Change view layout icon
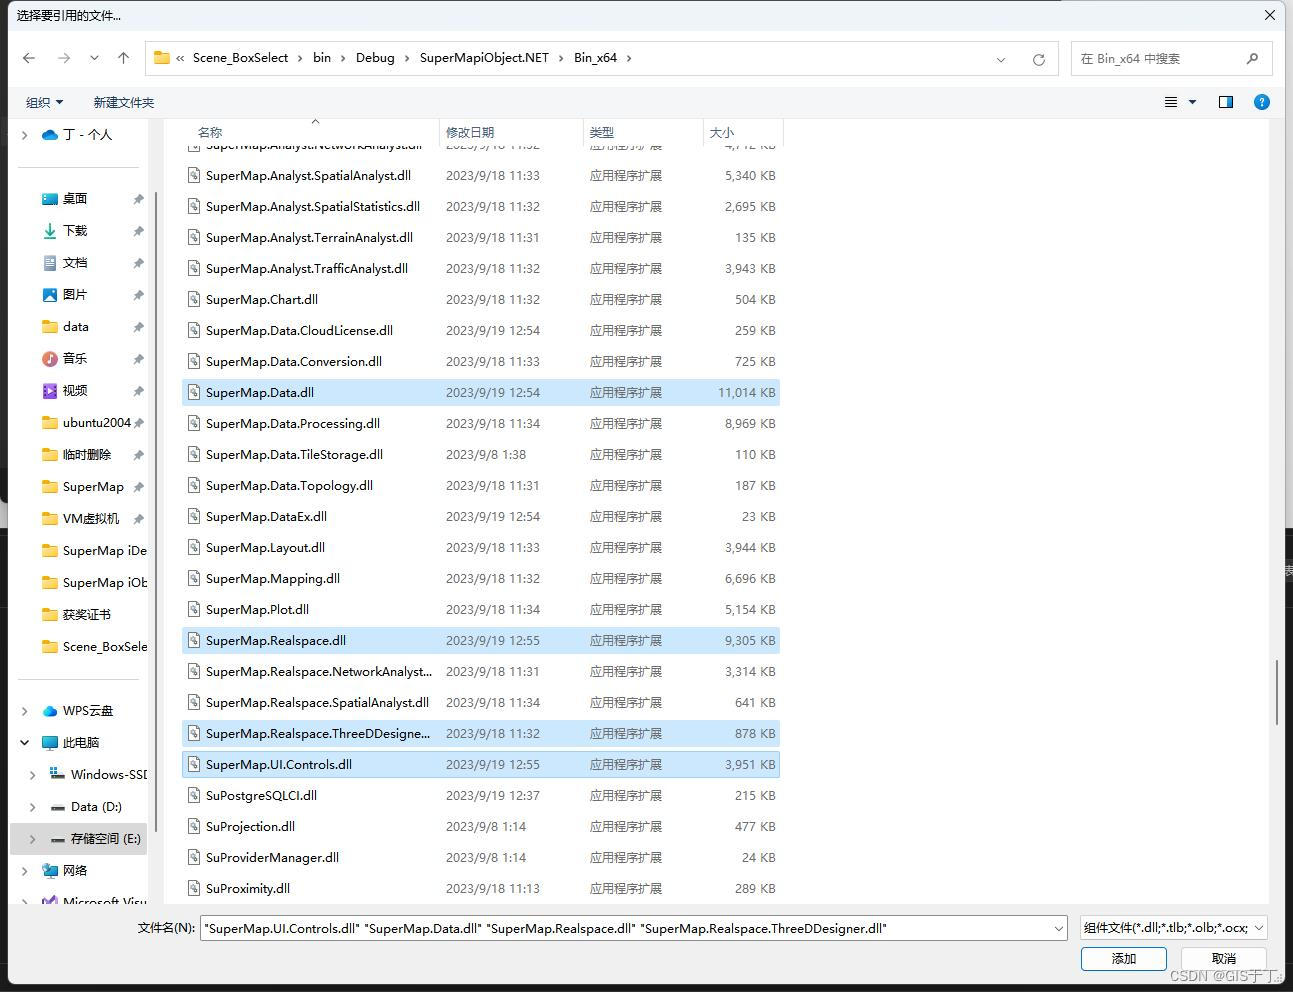This screenshot has height=992, width=1293. [1171, 102]
